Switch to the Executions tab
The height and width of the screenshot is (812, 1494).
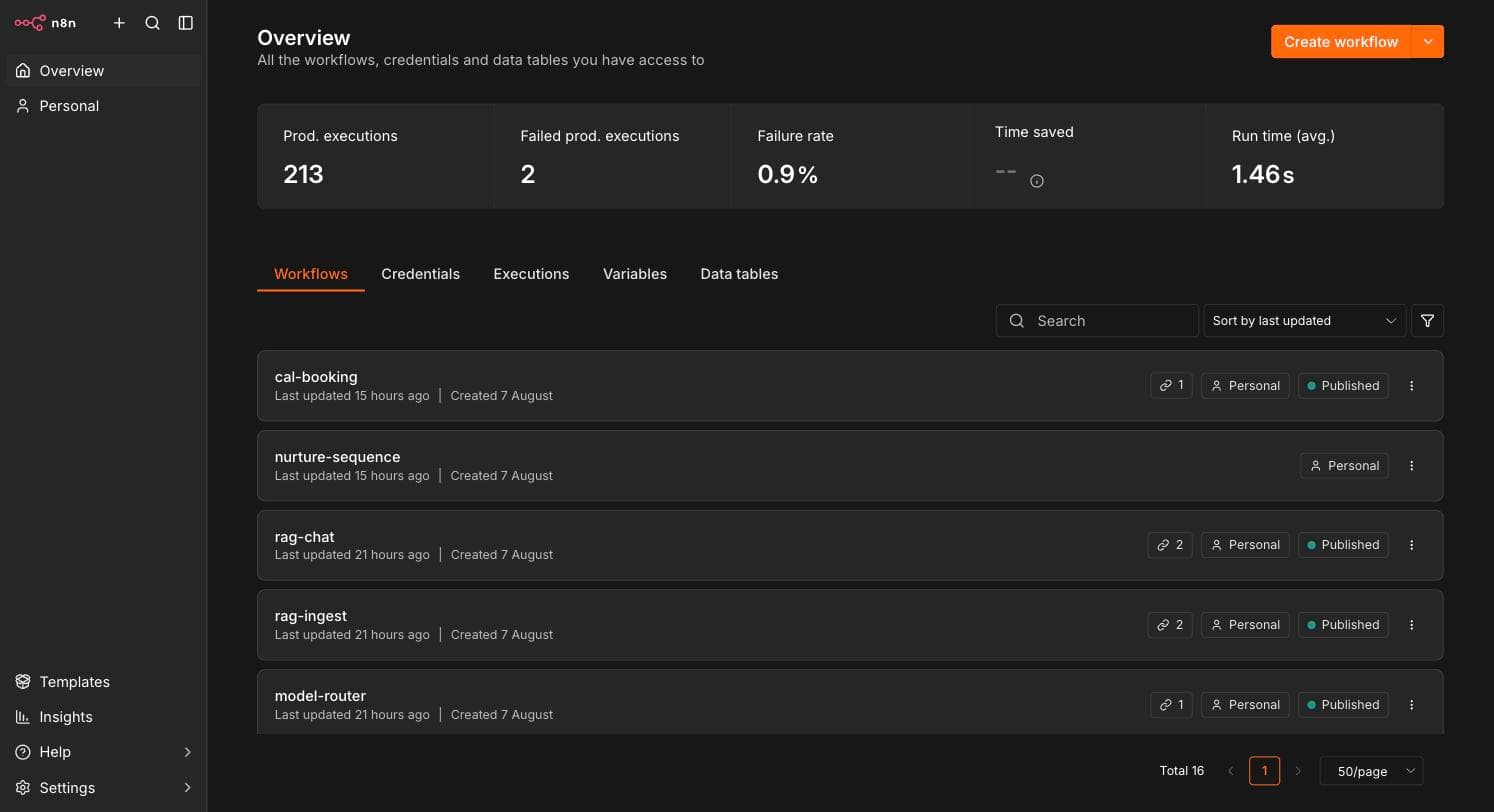click(x=531, y=274)
